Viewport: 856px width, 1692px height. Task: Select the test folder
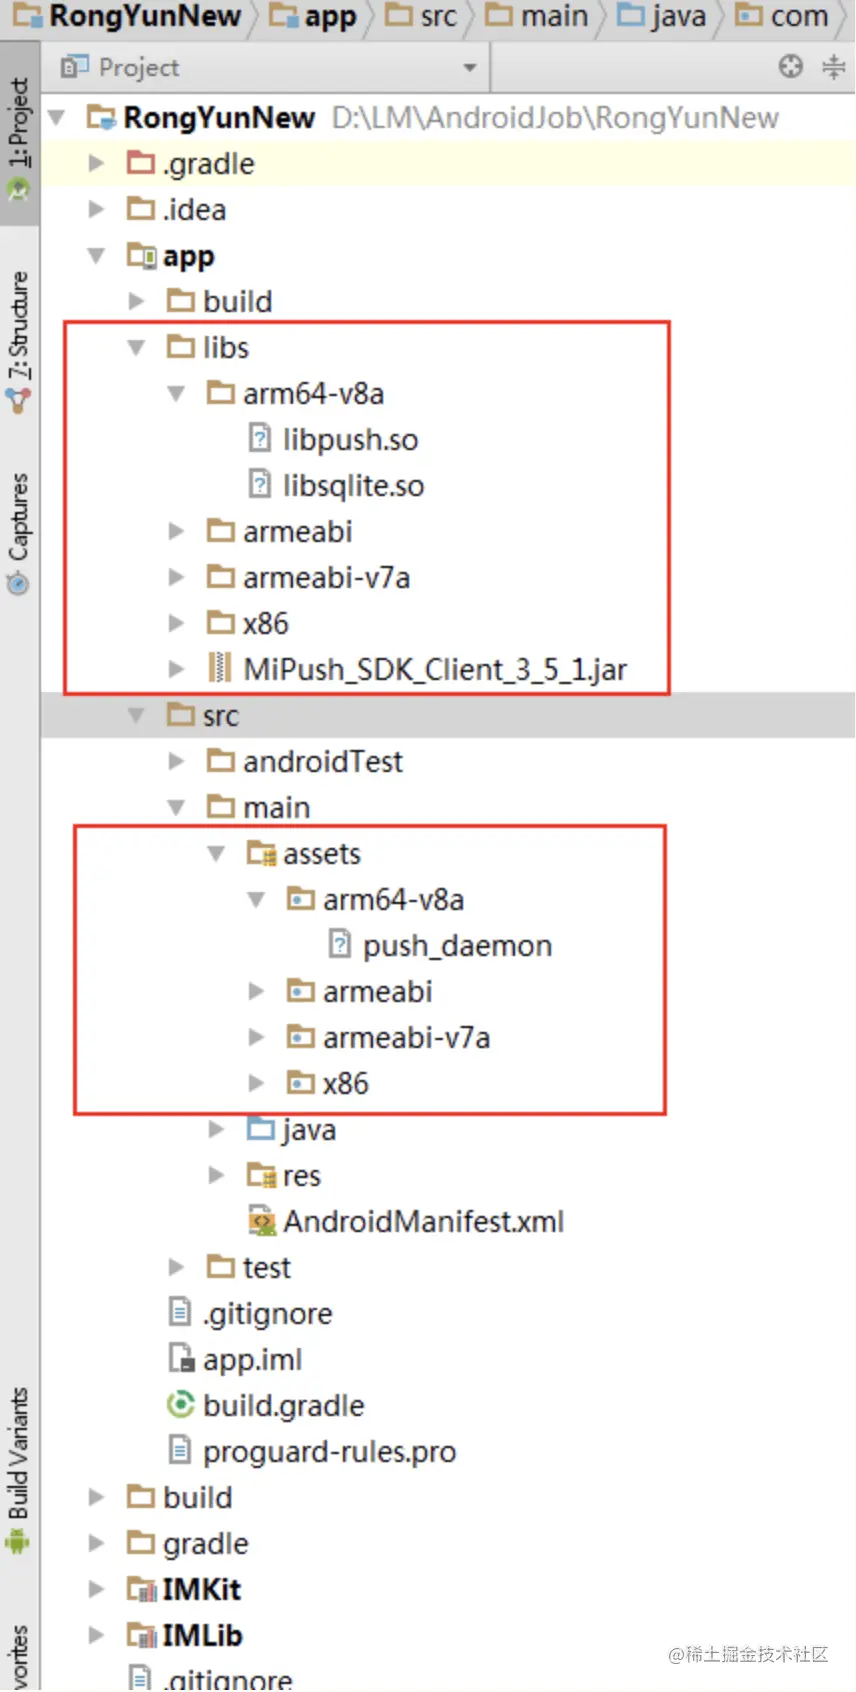266,1268
